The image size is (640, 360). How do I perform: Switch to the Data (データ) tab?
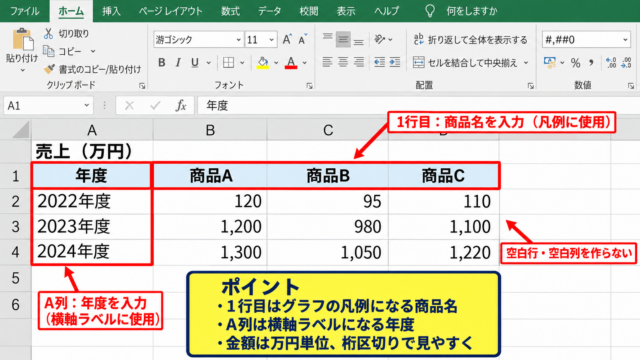coord(269,11)
